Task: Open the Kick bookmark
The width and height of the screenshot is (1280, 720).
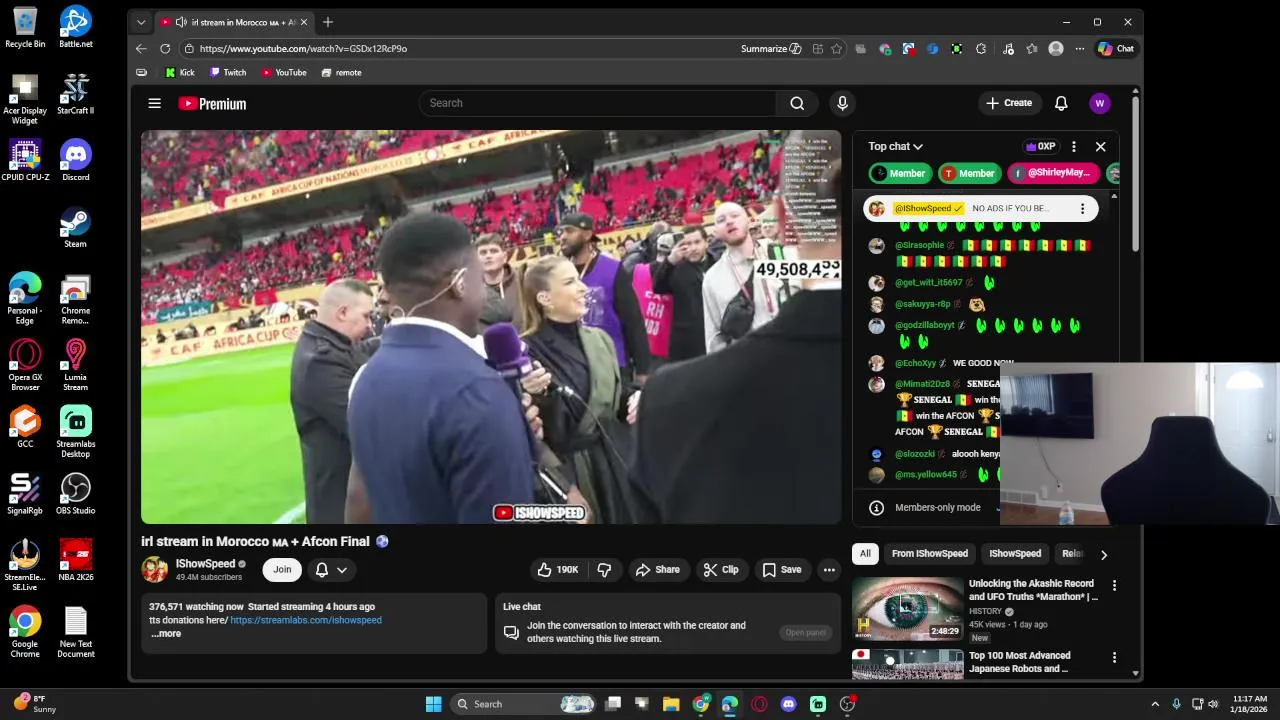Action: (x=180, y=72)
